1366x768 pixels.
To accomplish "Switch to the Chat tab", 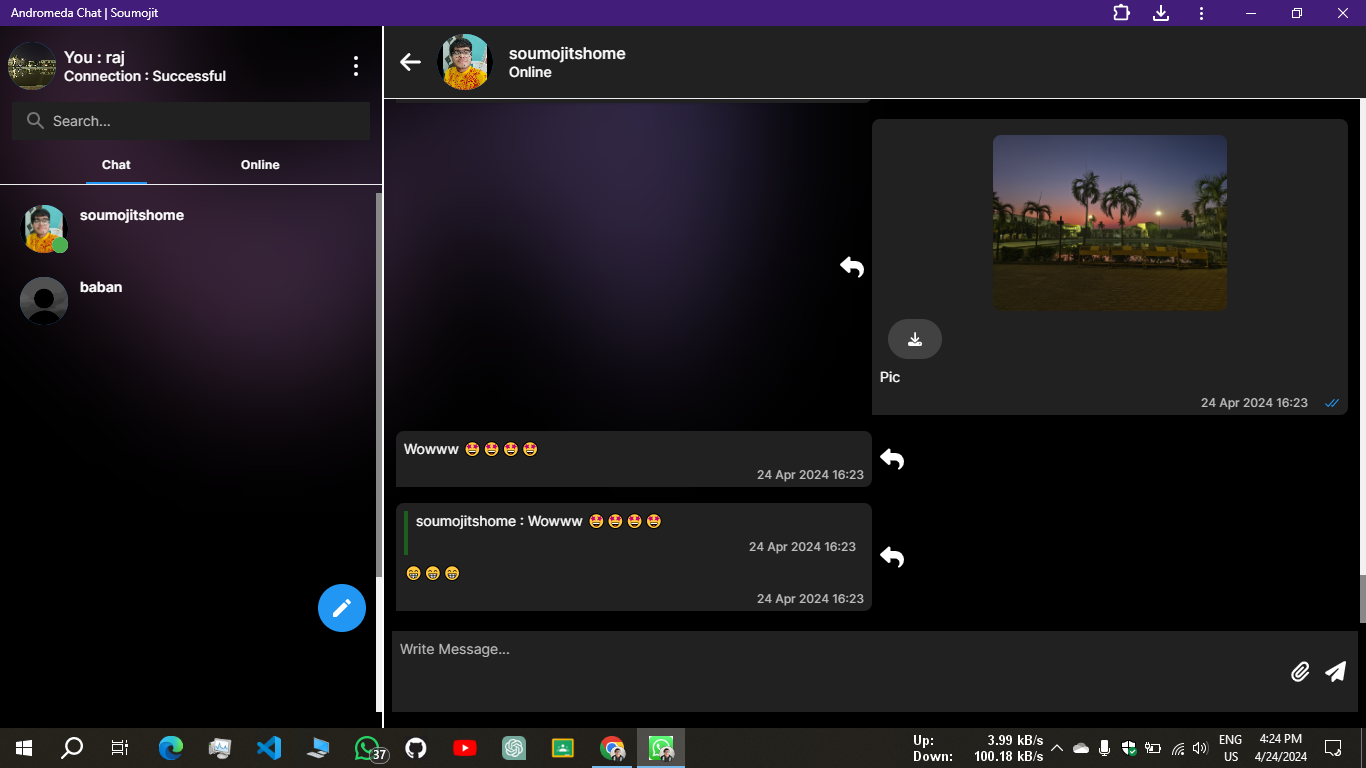I will coord(116,165).
